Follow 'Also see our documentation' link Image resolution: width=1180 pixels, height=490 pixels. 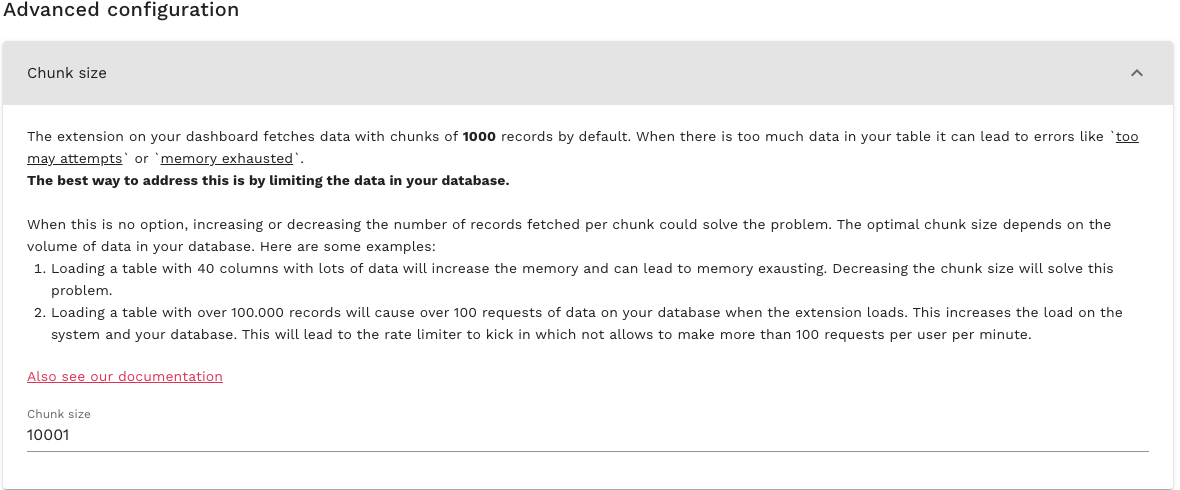(125, 376)
